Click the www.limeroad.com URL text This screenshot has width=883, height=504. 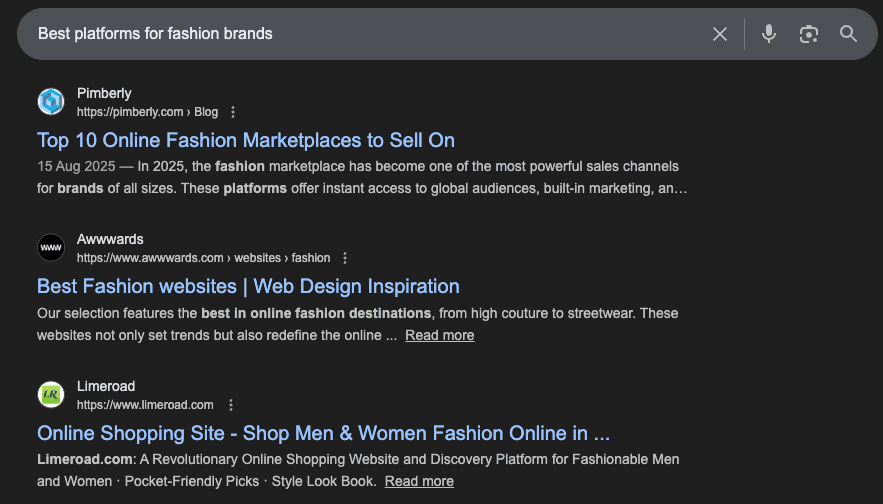[145, 405]
